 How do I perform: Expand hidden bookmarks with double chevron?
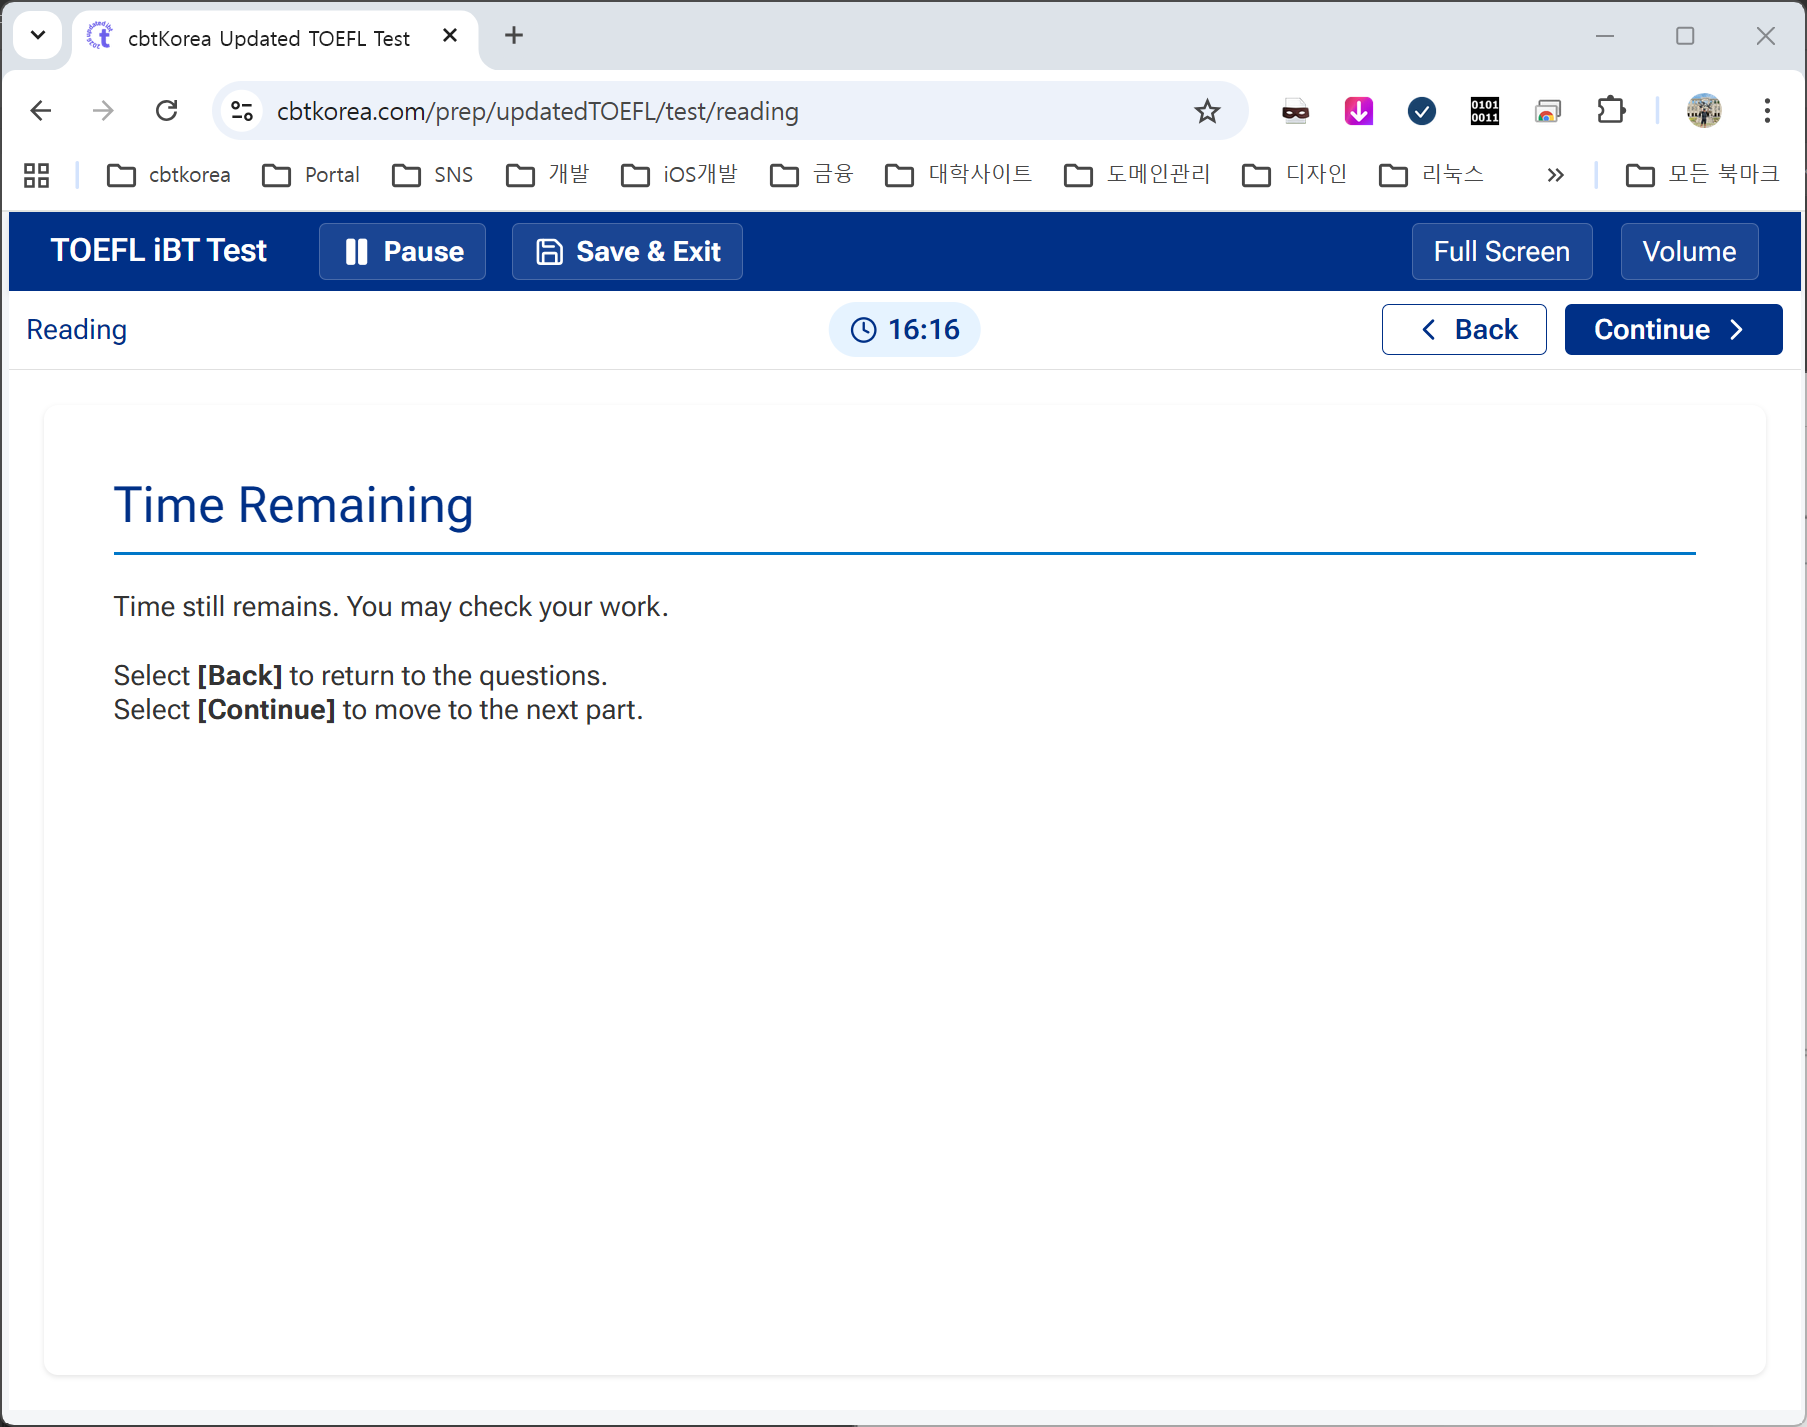(1555, 175)
